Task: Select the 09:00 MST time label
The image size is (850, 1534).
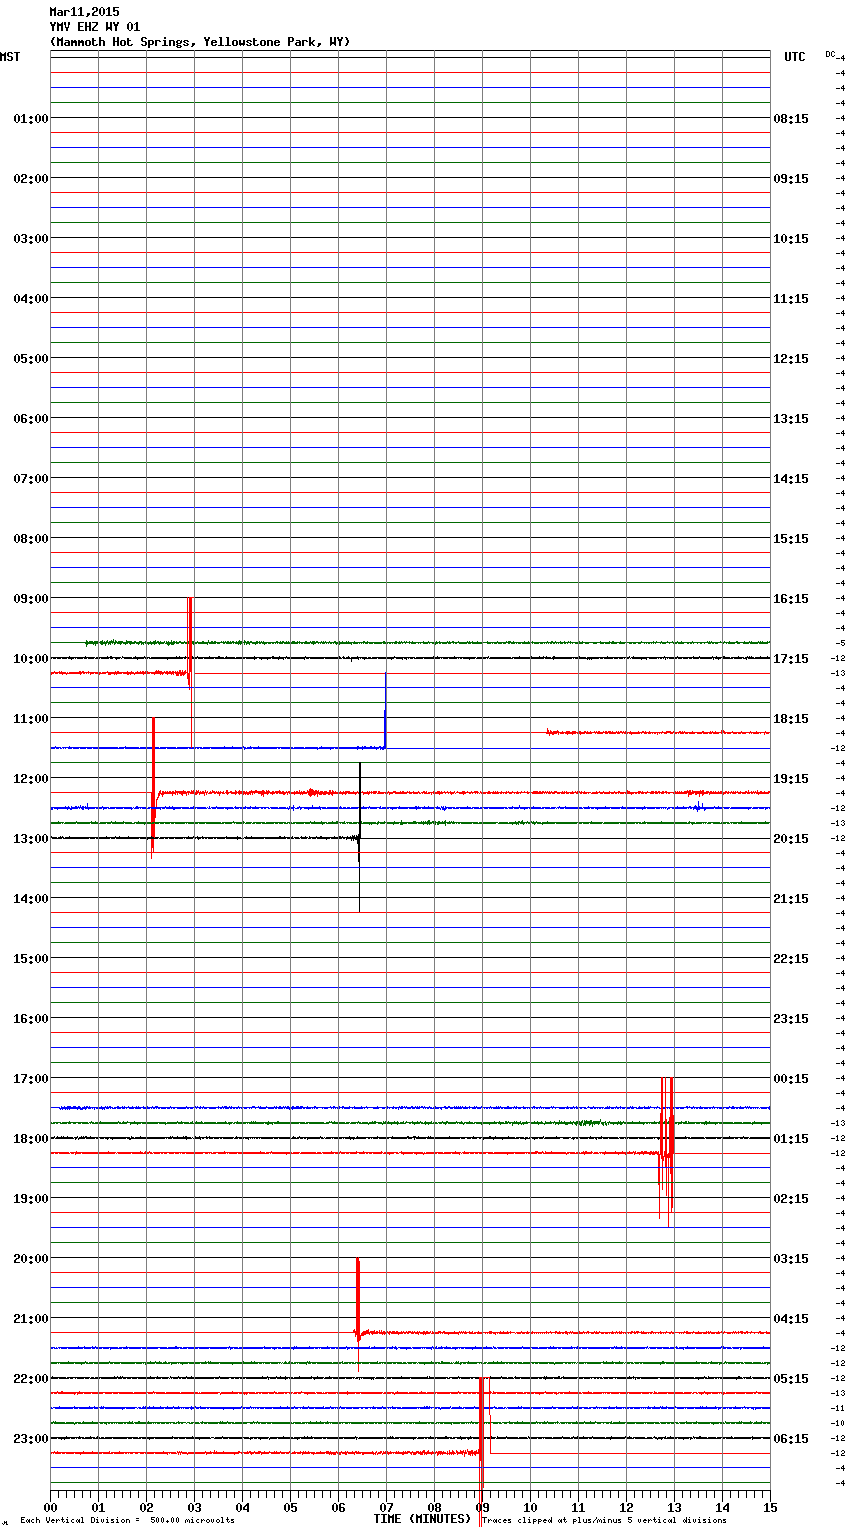Action: 31,599
